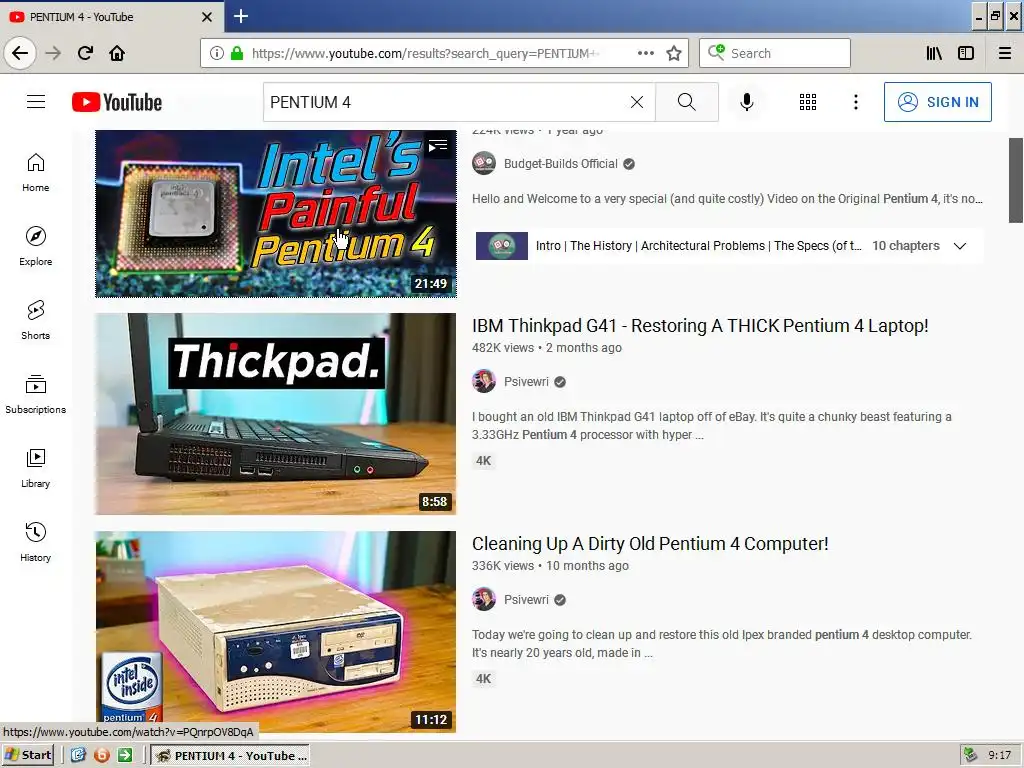Click the PENTIUM 4 - YouTube taskbar button
This screenshot has height=768, width=1024.
click(231, 756)
